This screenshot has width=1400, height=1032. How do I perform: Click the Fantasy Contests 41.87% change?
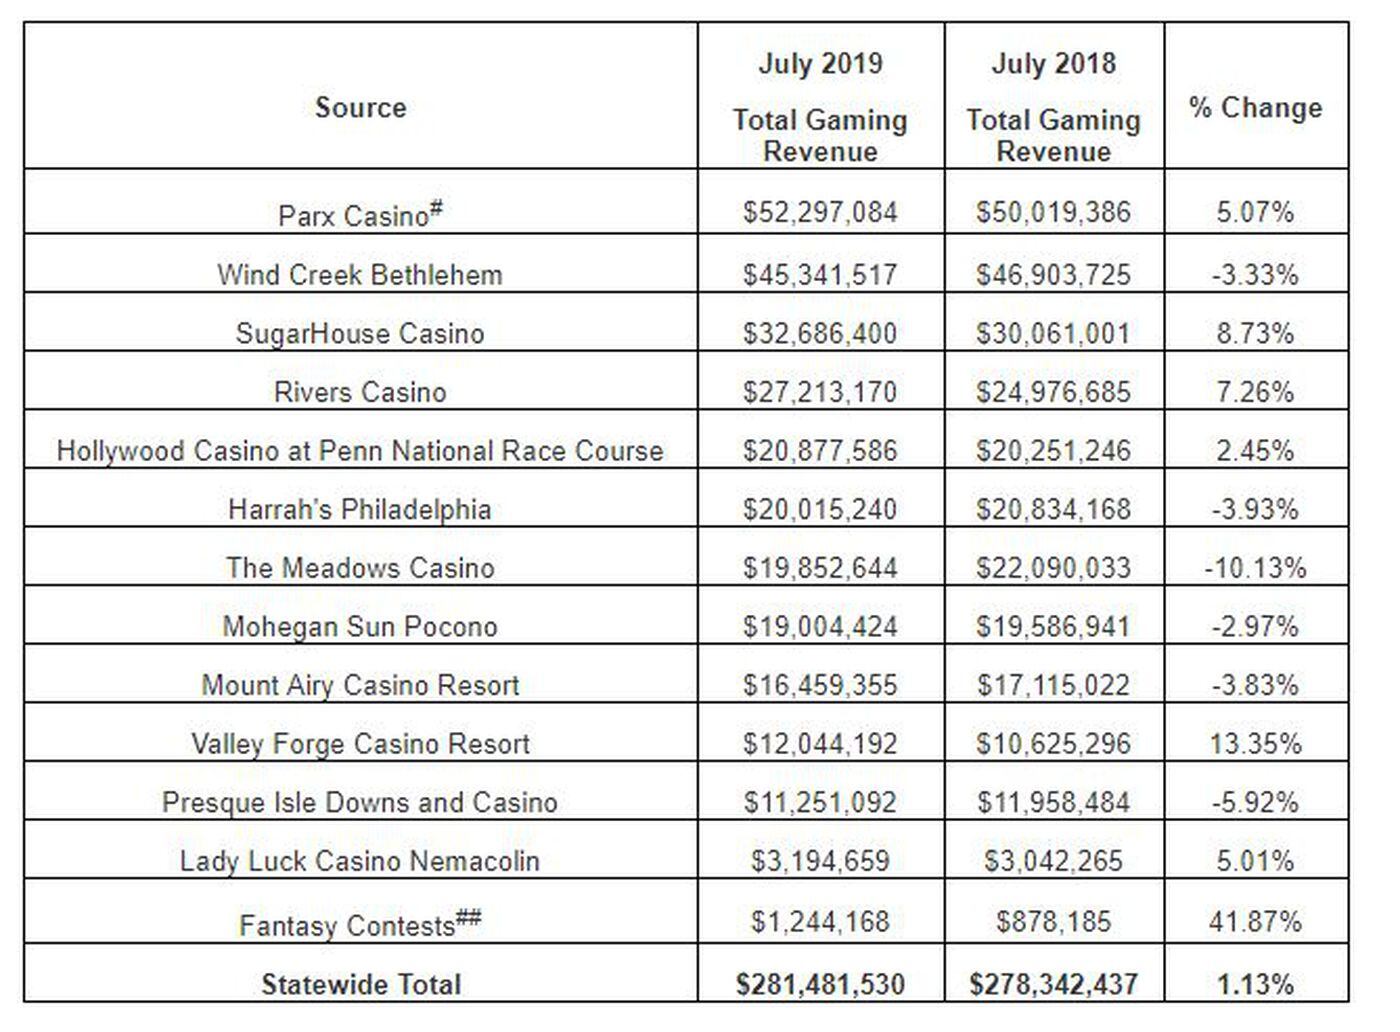(x=1255, y=921)
